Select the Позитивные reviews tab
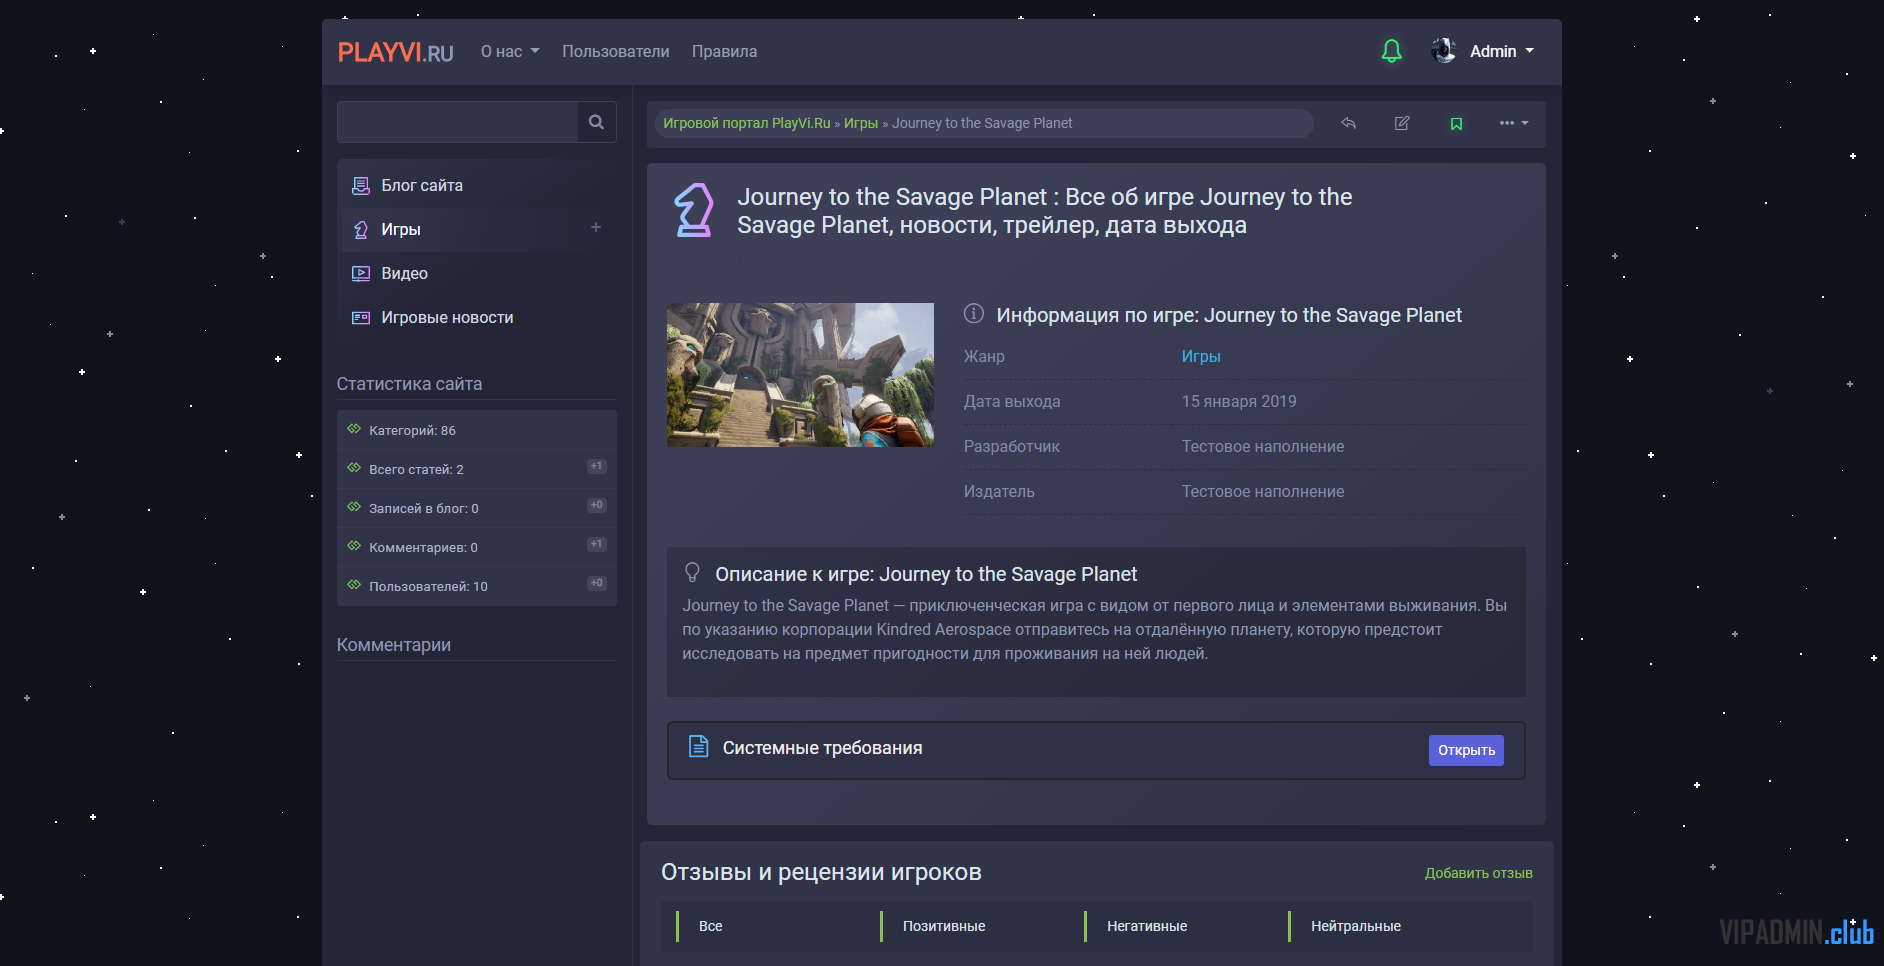The image size is (1884, 966). 944,926
